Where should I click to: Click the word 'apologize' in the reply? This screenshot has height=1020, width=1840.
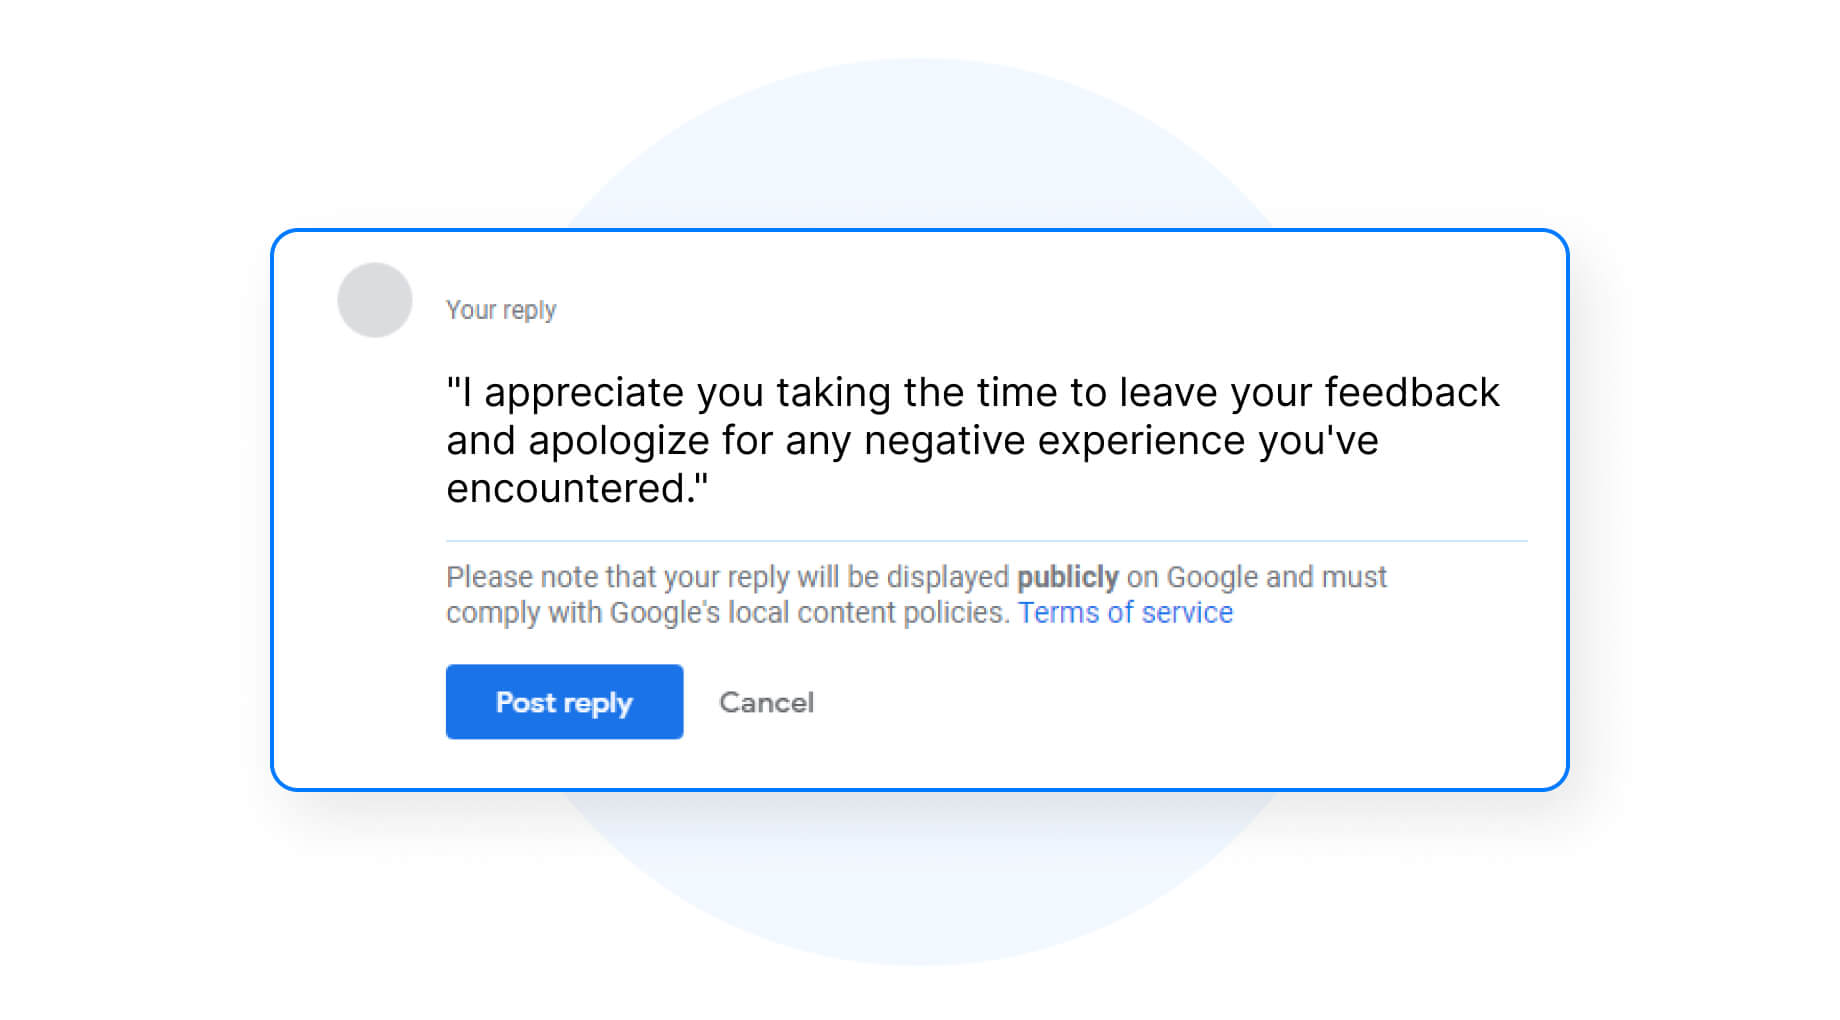(619, 441)
